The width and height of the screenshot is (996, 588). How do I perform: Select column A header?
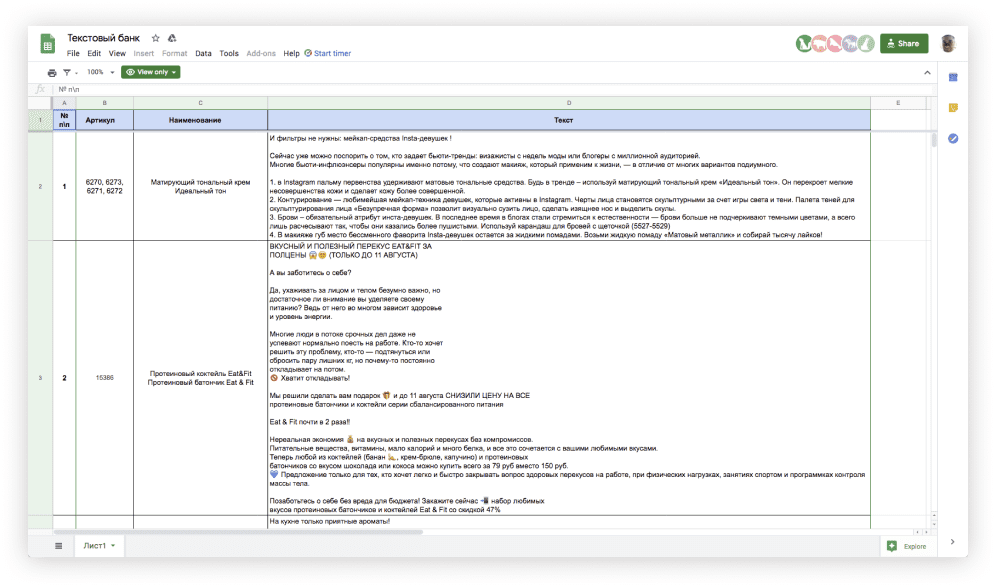(64, 103)
